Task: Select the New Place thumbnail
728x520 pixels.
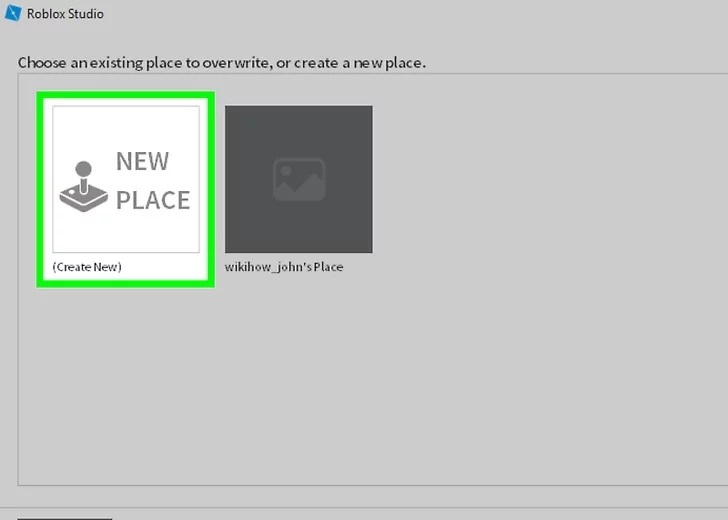Action: [126, 179]
